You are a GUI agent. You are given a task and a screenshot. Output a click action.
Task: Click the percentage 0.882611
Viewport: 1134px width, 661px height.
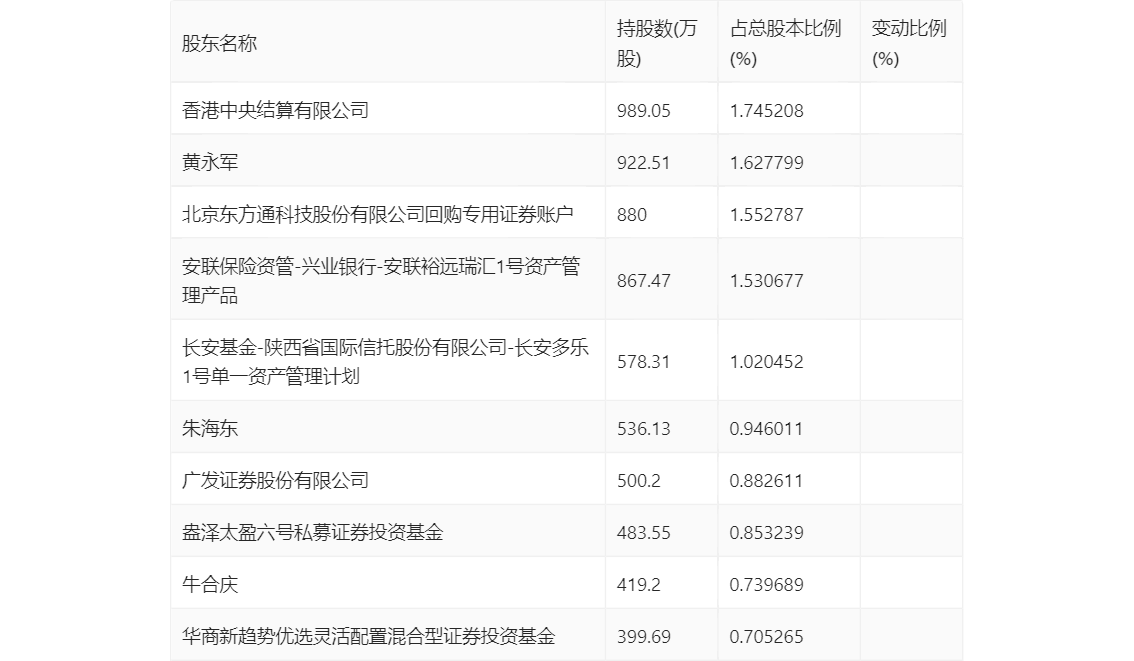(767, 481)
